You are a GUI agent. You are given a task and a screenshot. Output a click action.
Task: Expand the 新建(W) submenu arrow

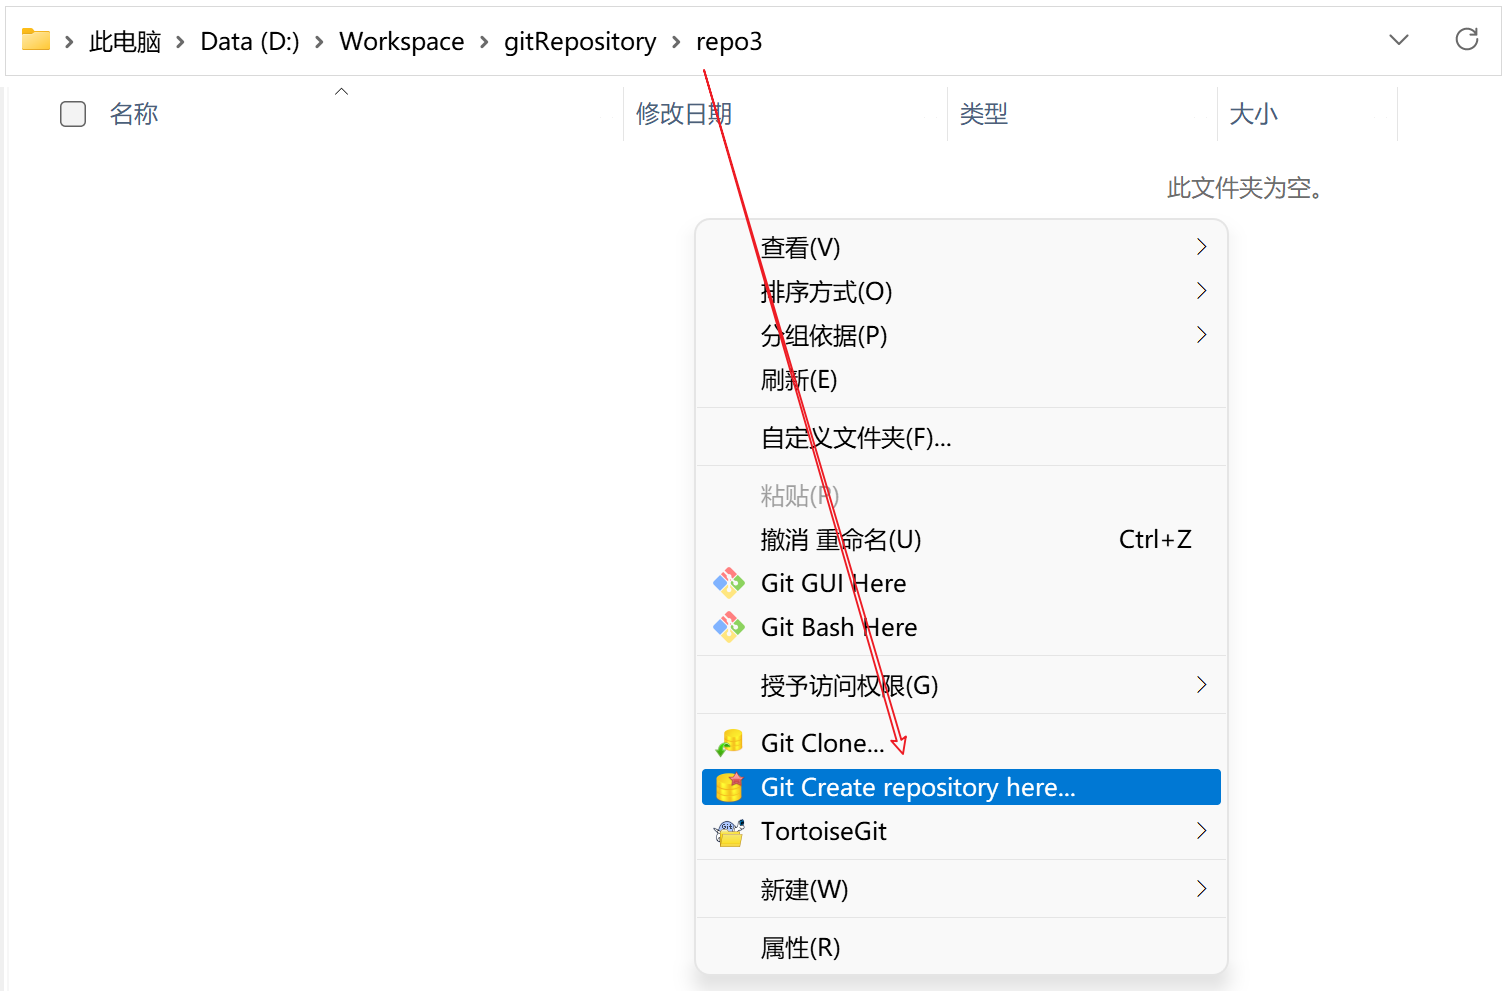[1201, 889]
